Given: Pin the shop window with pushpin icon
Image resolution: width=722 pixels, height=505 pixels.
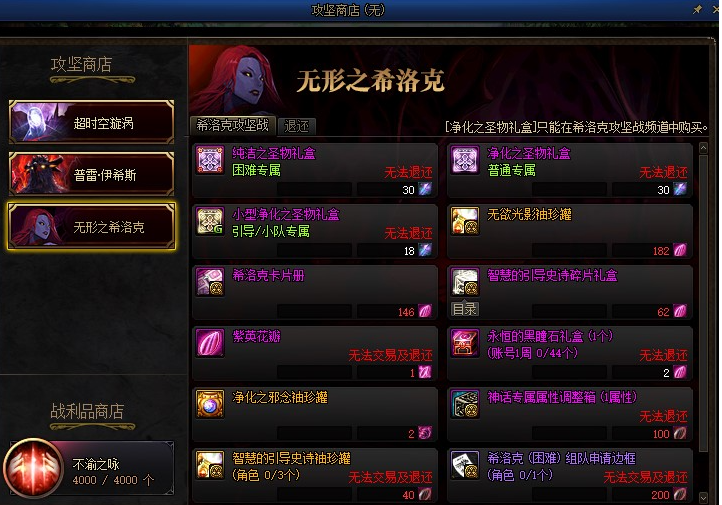Looking at the screenshot, I should tap(697, 9).
